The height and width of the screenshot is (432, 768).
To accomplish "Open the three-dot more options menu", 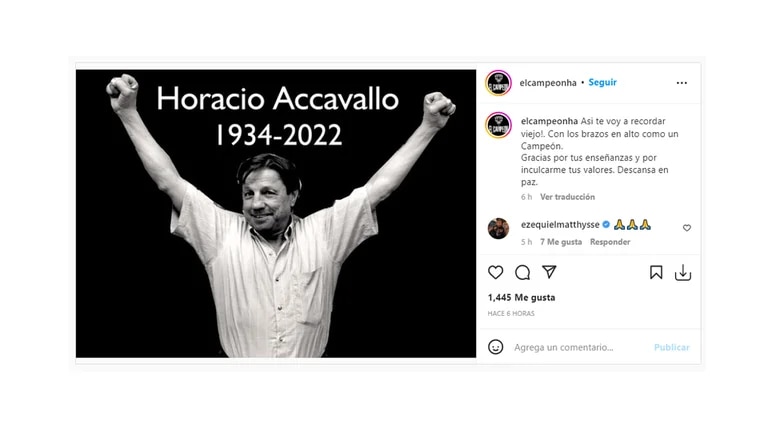I will (x=681, y=83).
